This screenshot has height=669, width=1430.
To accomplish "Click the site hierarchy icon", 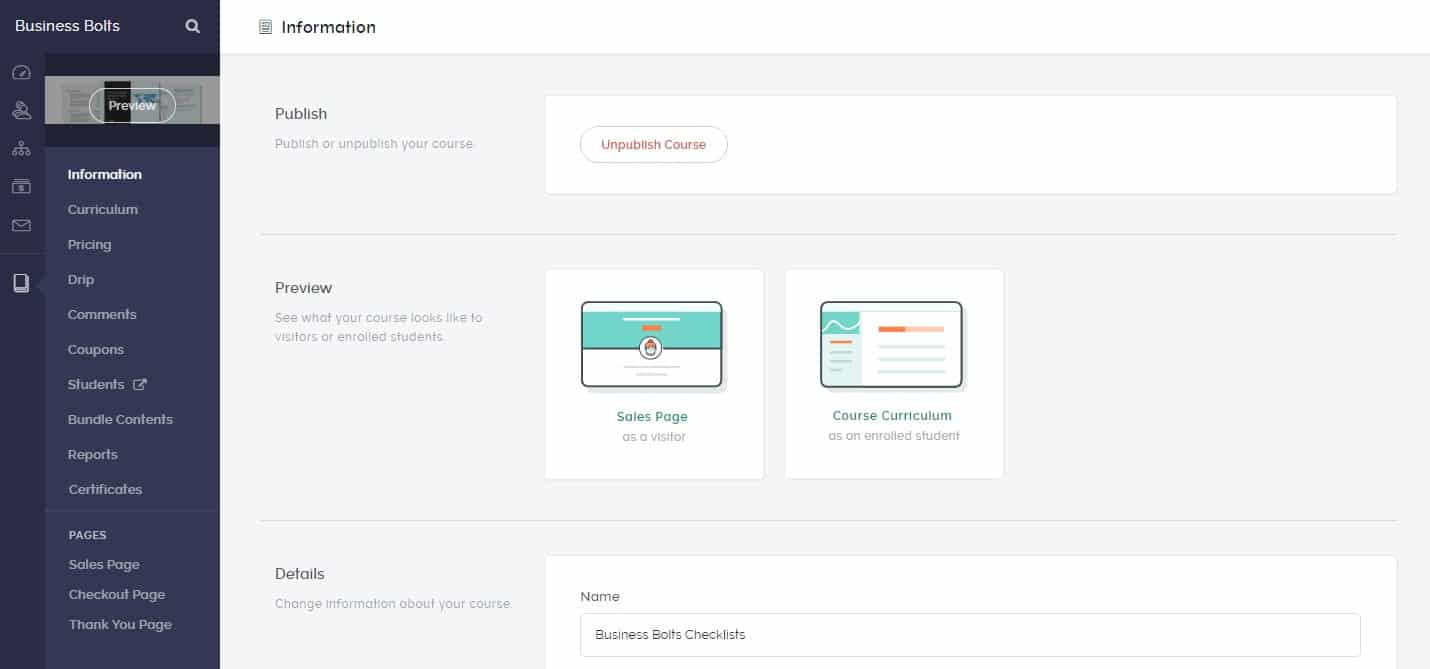I will 21,149.
